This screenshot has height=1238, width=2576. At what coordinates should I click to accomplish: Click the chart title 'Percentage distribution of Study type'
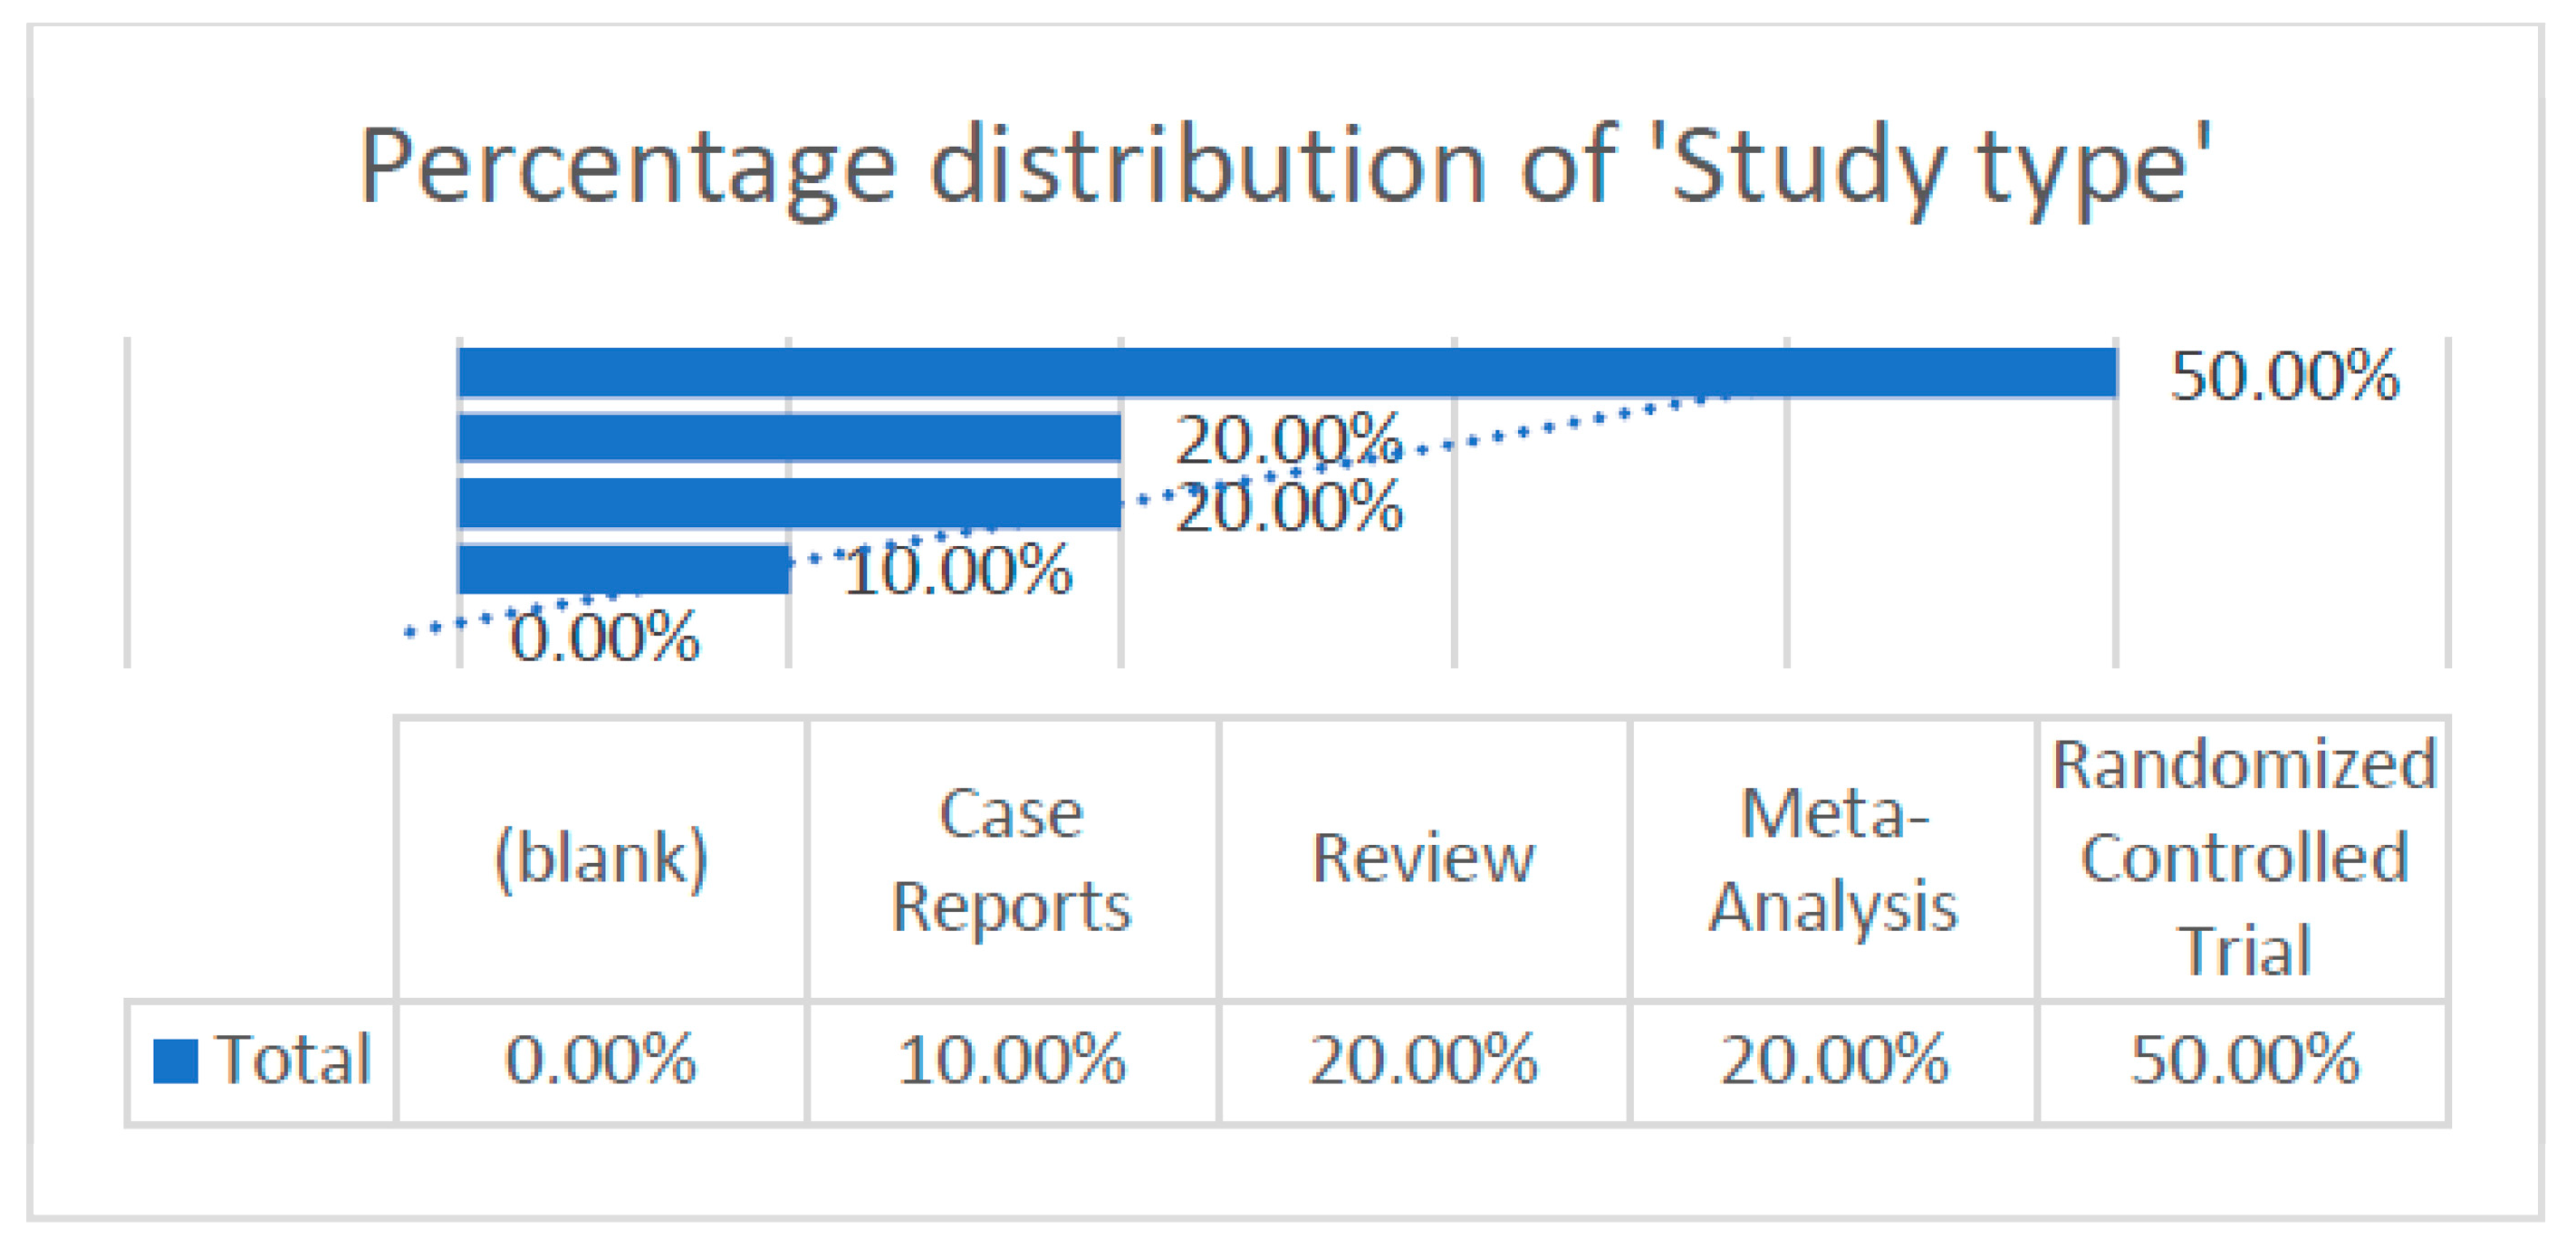click(x=1284, y=166)
